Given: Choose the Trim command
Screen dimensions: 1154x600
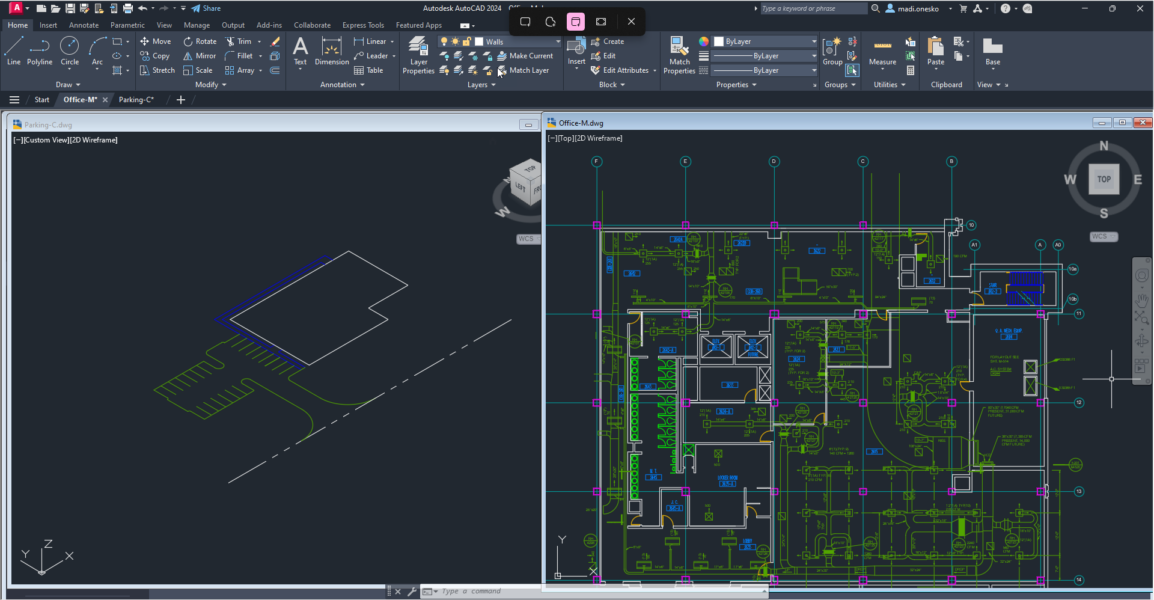Looking at the screenshot, I should (x=238, y=41).
